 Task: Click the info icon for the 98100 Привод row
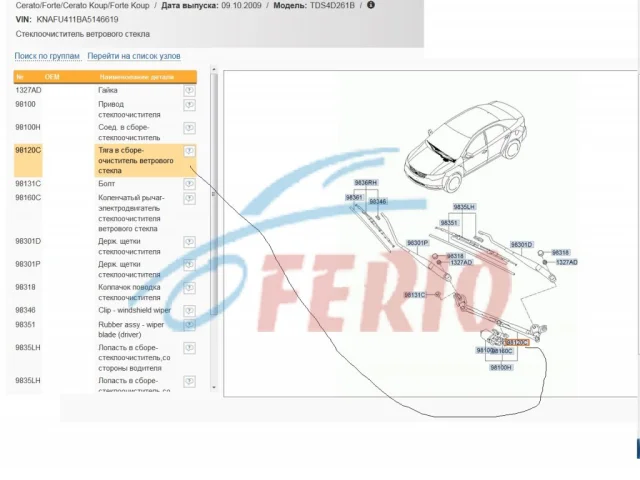click(189, 104)
